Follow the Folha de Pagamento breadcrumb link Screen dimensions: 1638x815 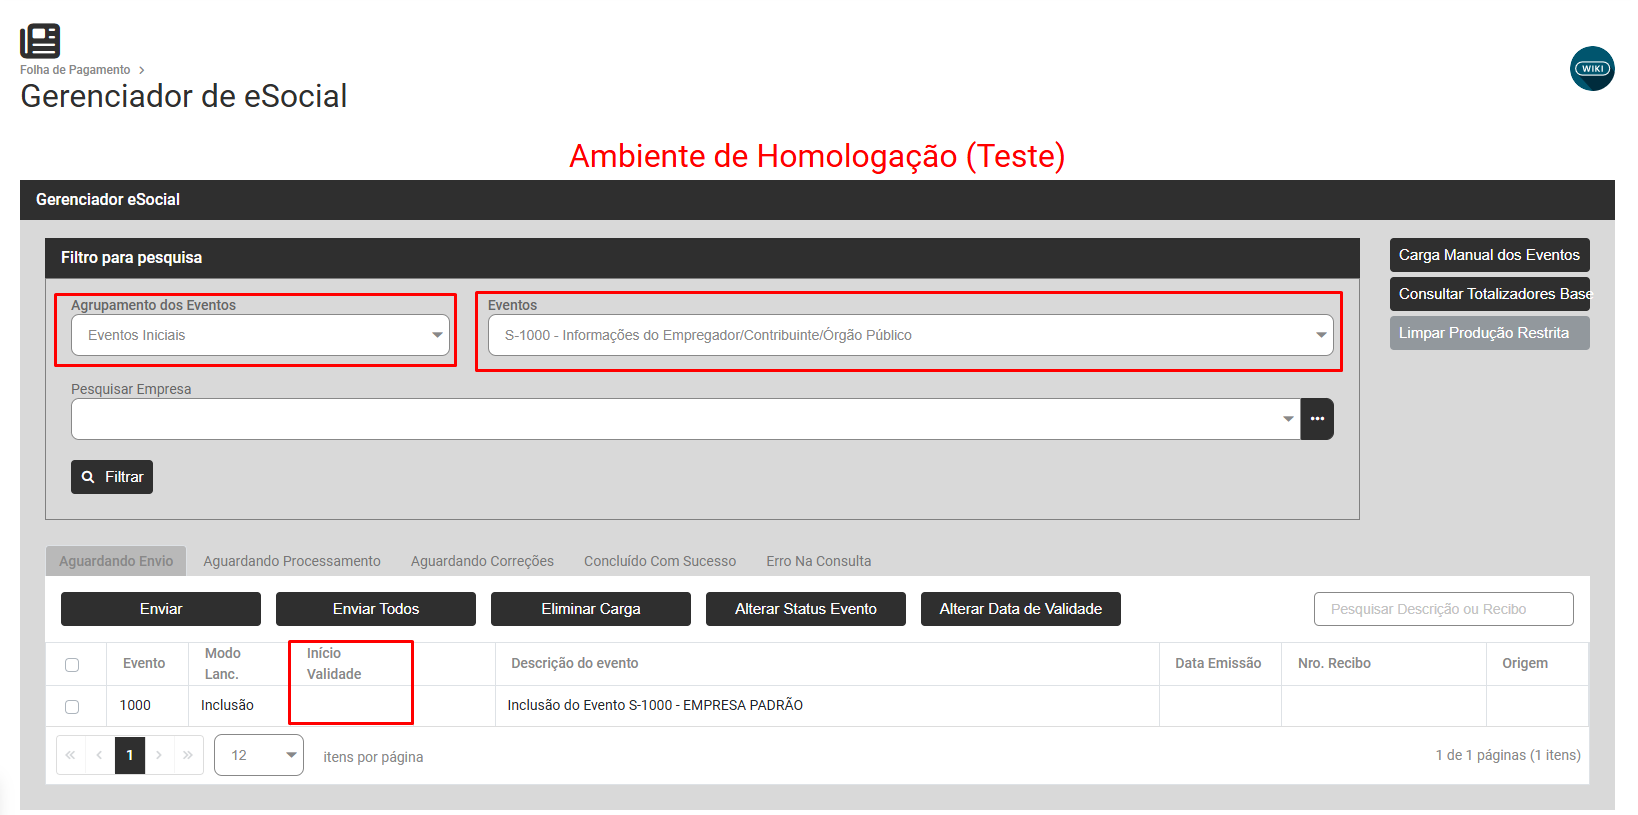tap(75, 70)
